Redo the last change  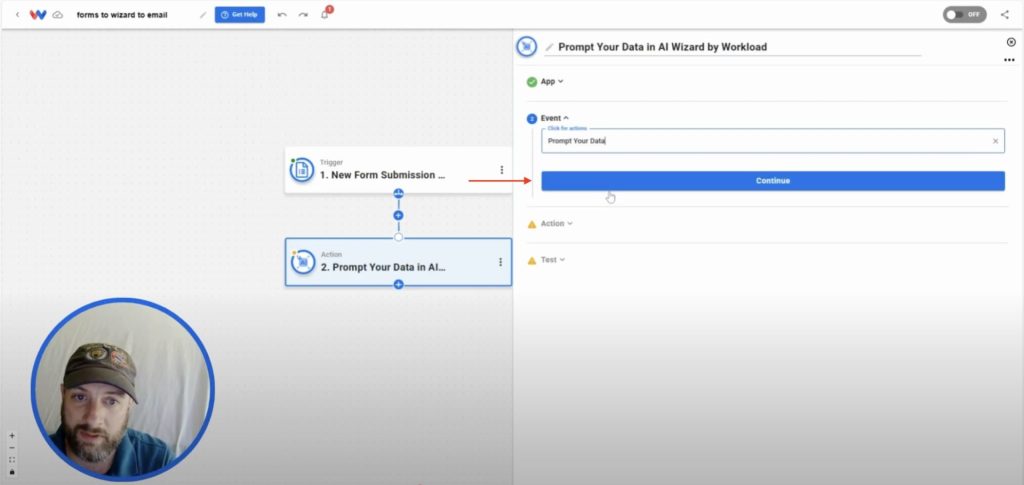[x=303, y=14]
